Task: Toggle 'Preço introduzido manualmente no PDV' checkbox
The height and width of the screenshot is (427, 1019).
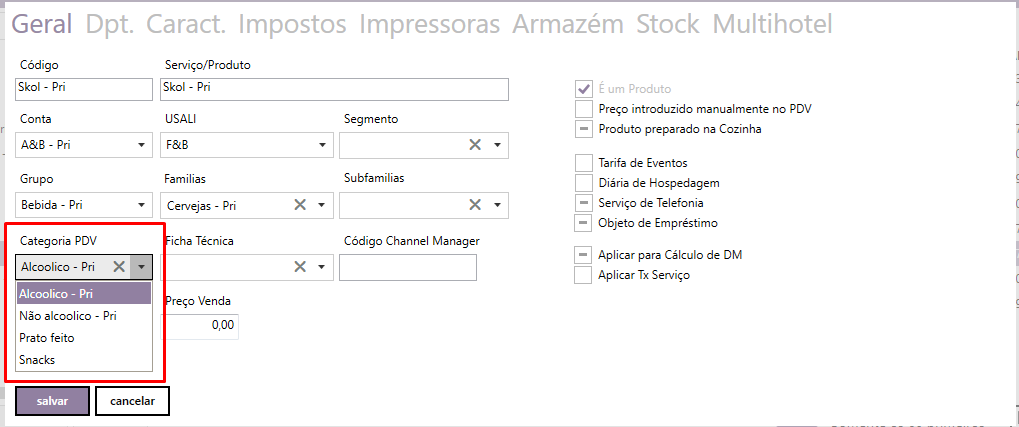Action: pyautogui.click(x=584, y=108)
